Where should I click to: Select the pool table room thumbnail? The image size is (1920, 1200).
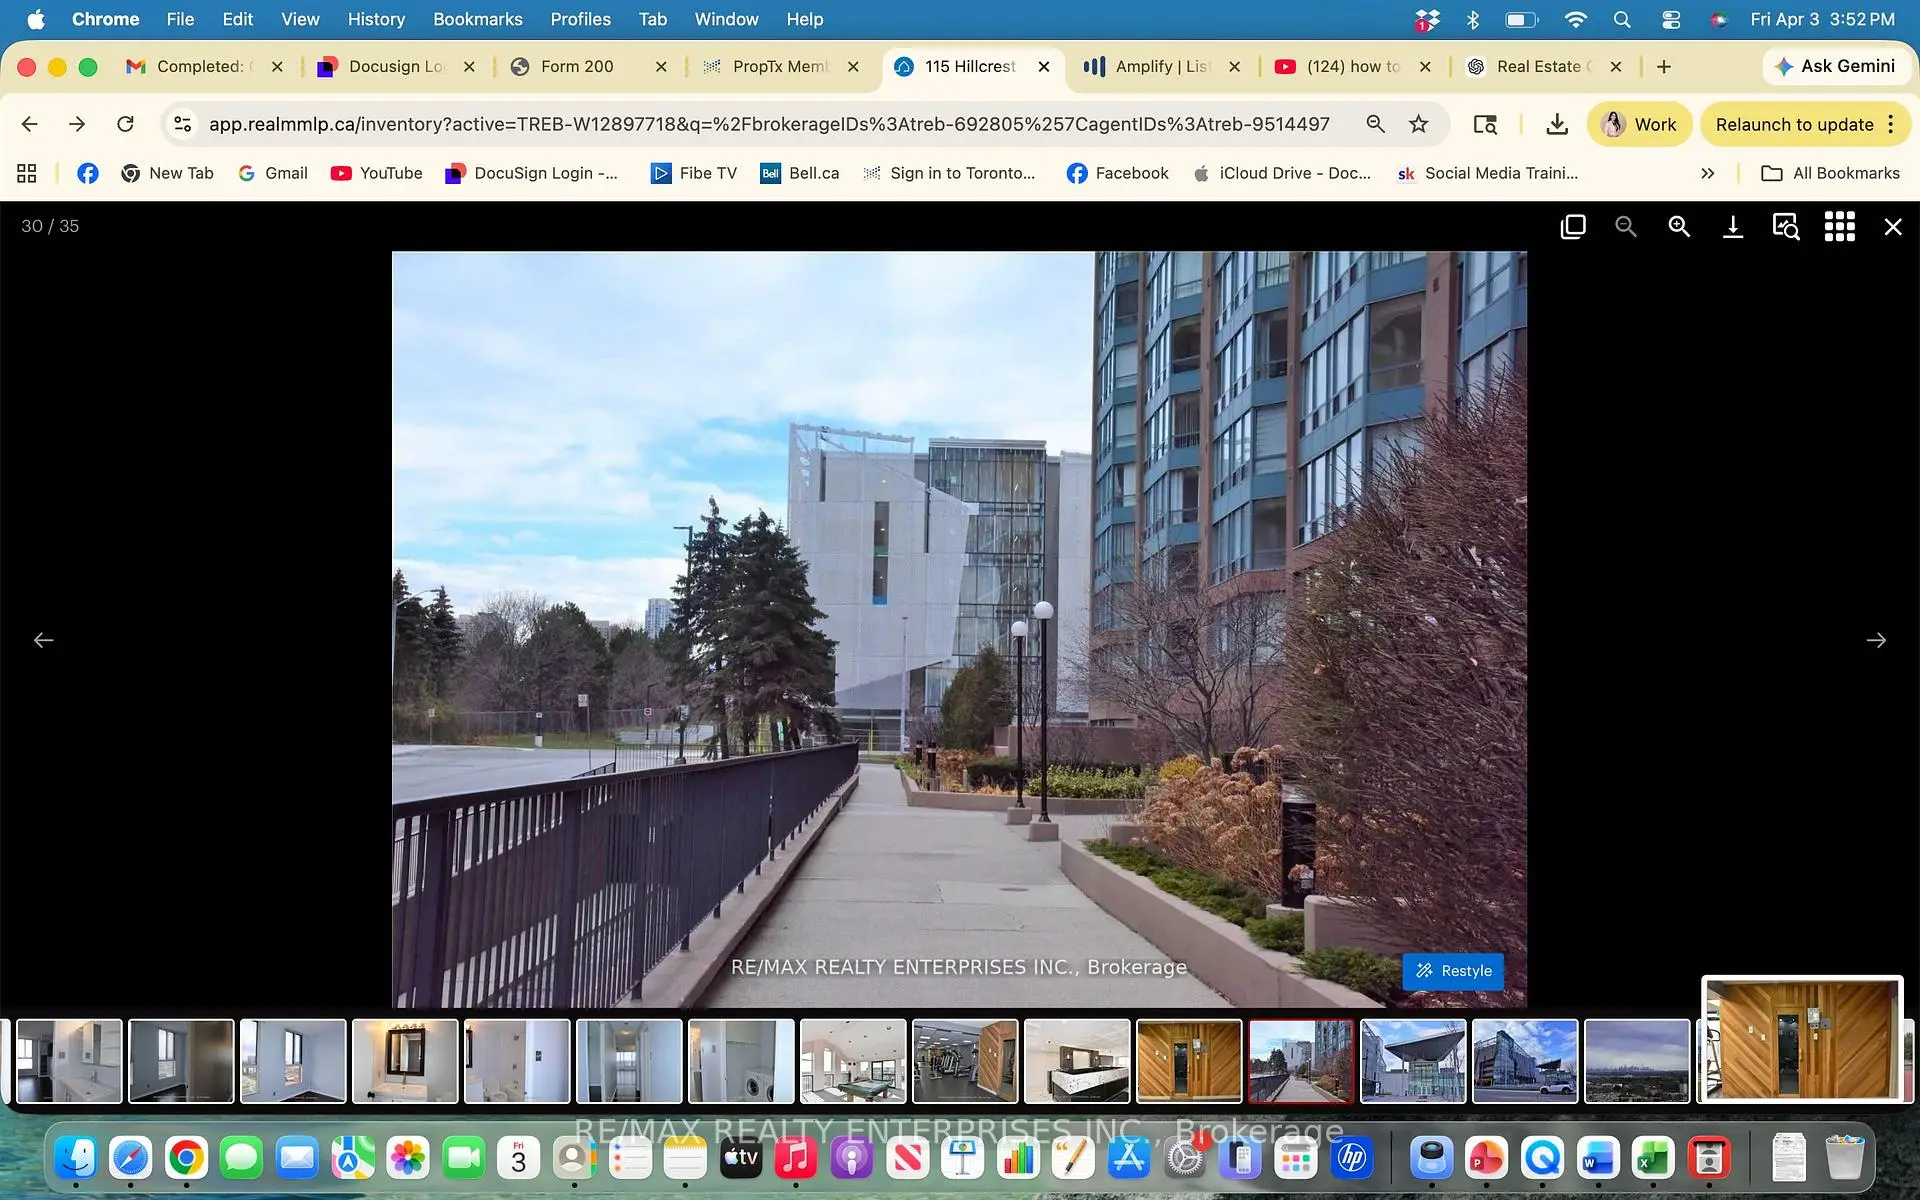(x=853, y=1061)
